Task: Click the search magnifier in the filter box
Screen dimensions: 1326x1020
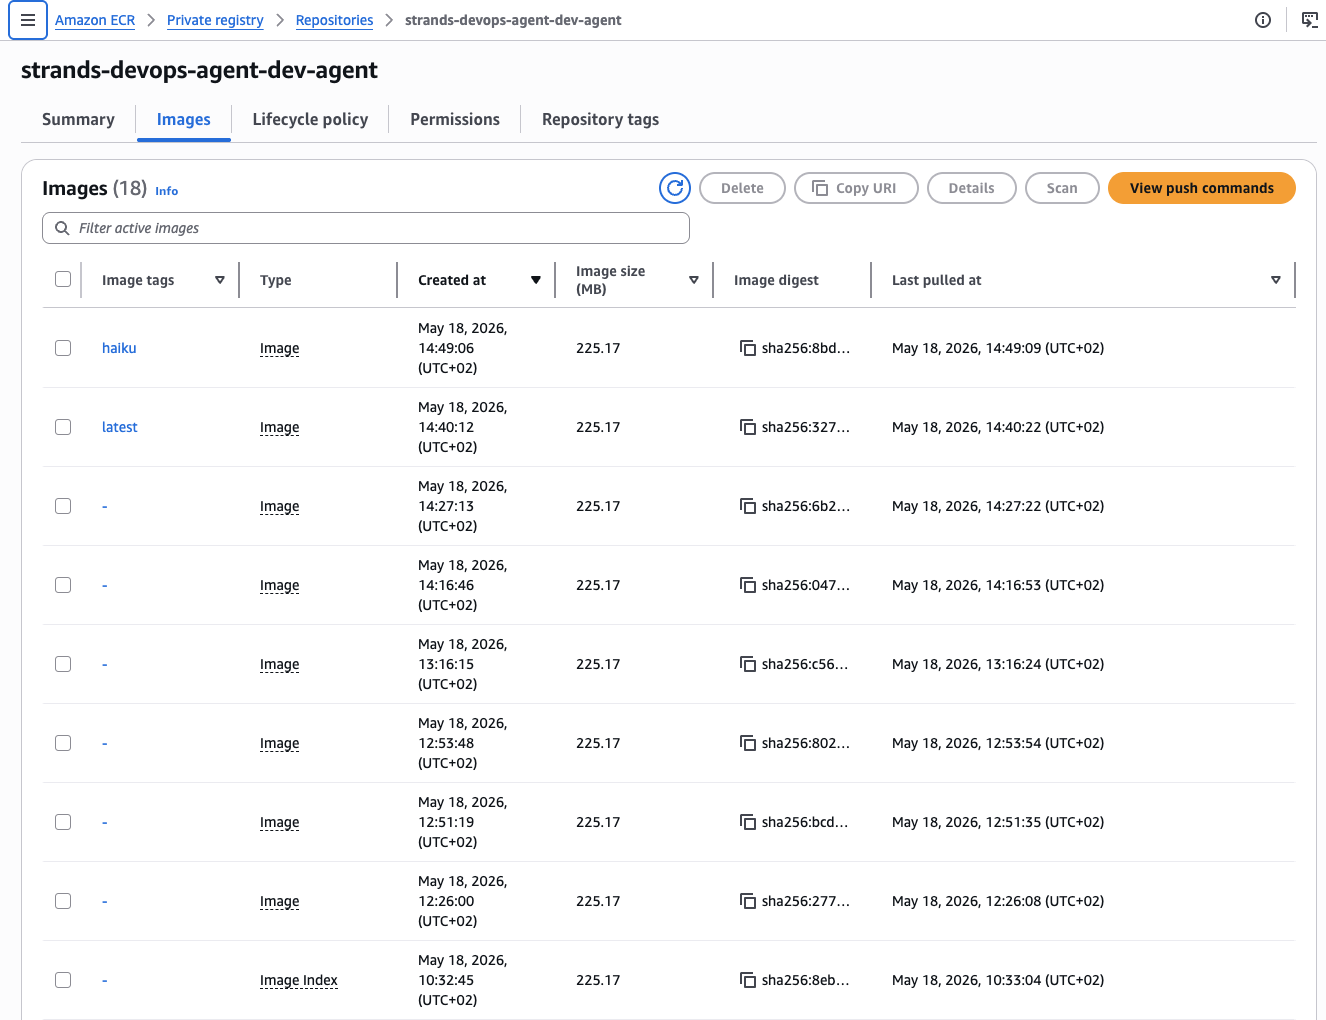Action: [62, 228]
